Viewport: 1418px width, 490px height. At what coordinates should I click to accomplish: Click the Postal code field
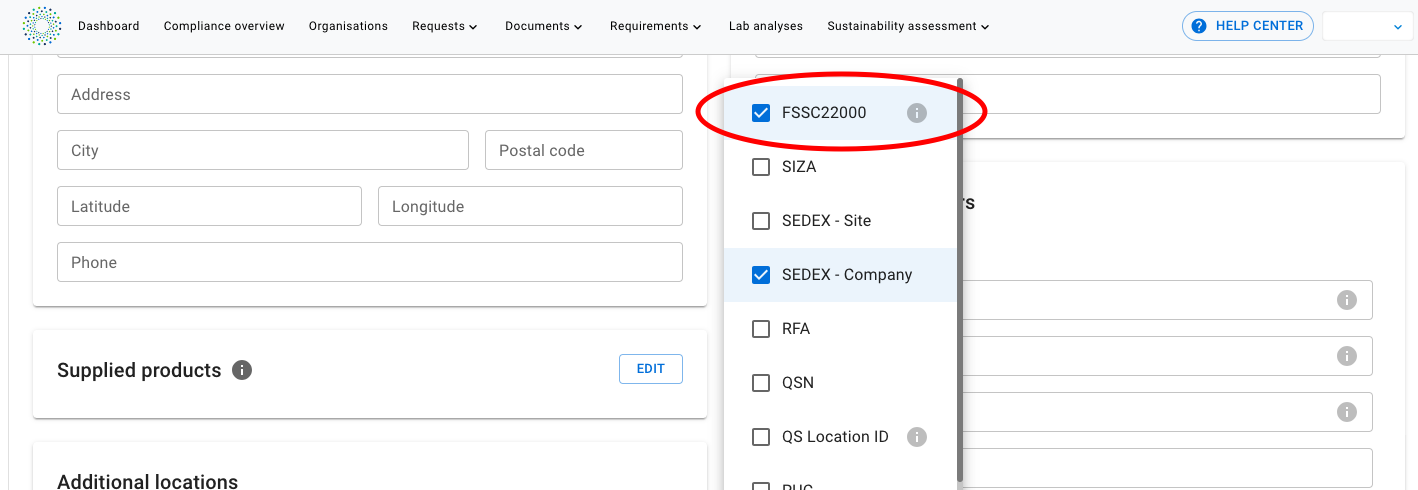coord(584,150)
